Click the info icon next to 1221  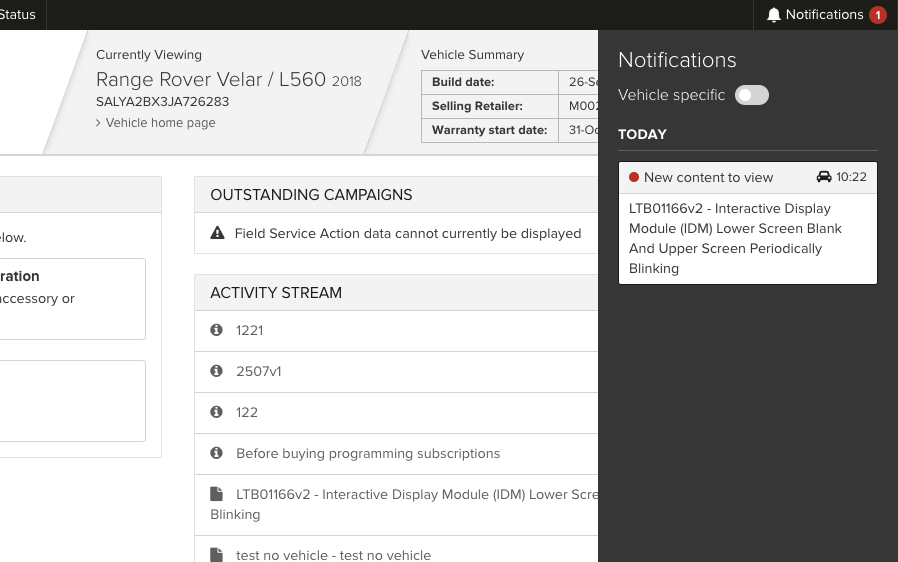(216, 330)
